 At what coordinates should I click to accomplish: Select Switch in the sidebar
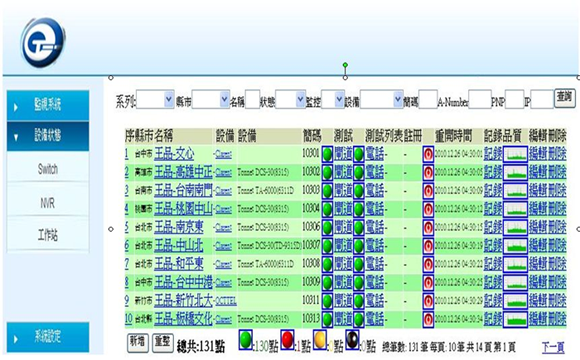click(48, 169)
